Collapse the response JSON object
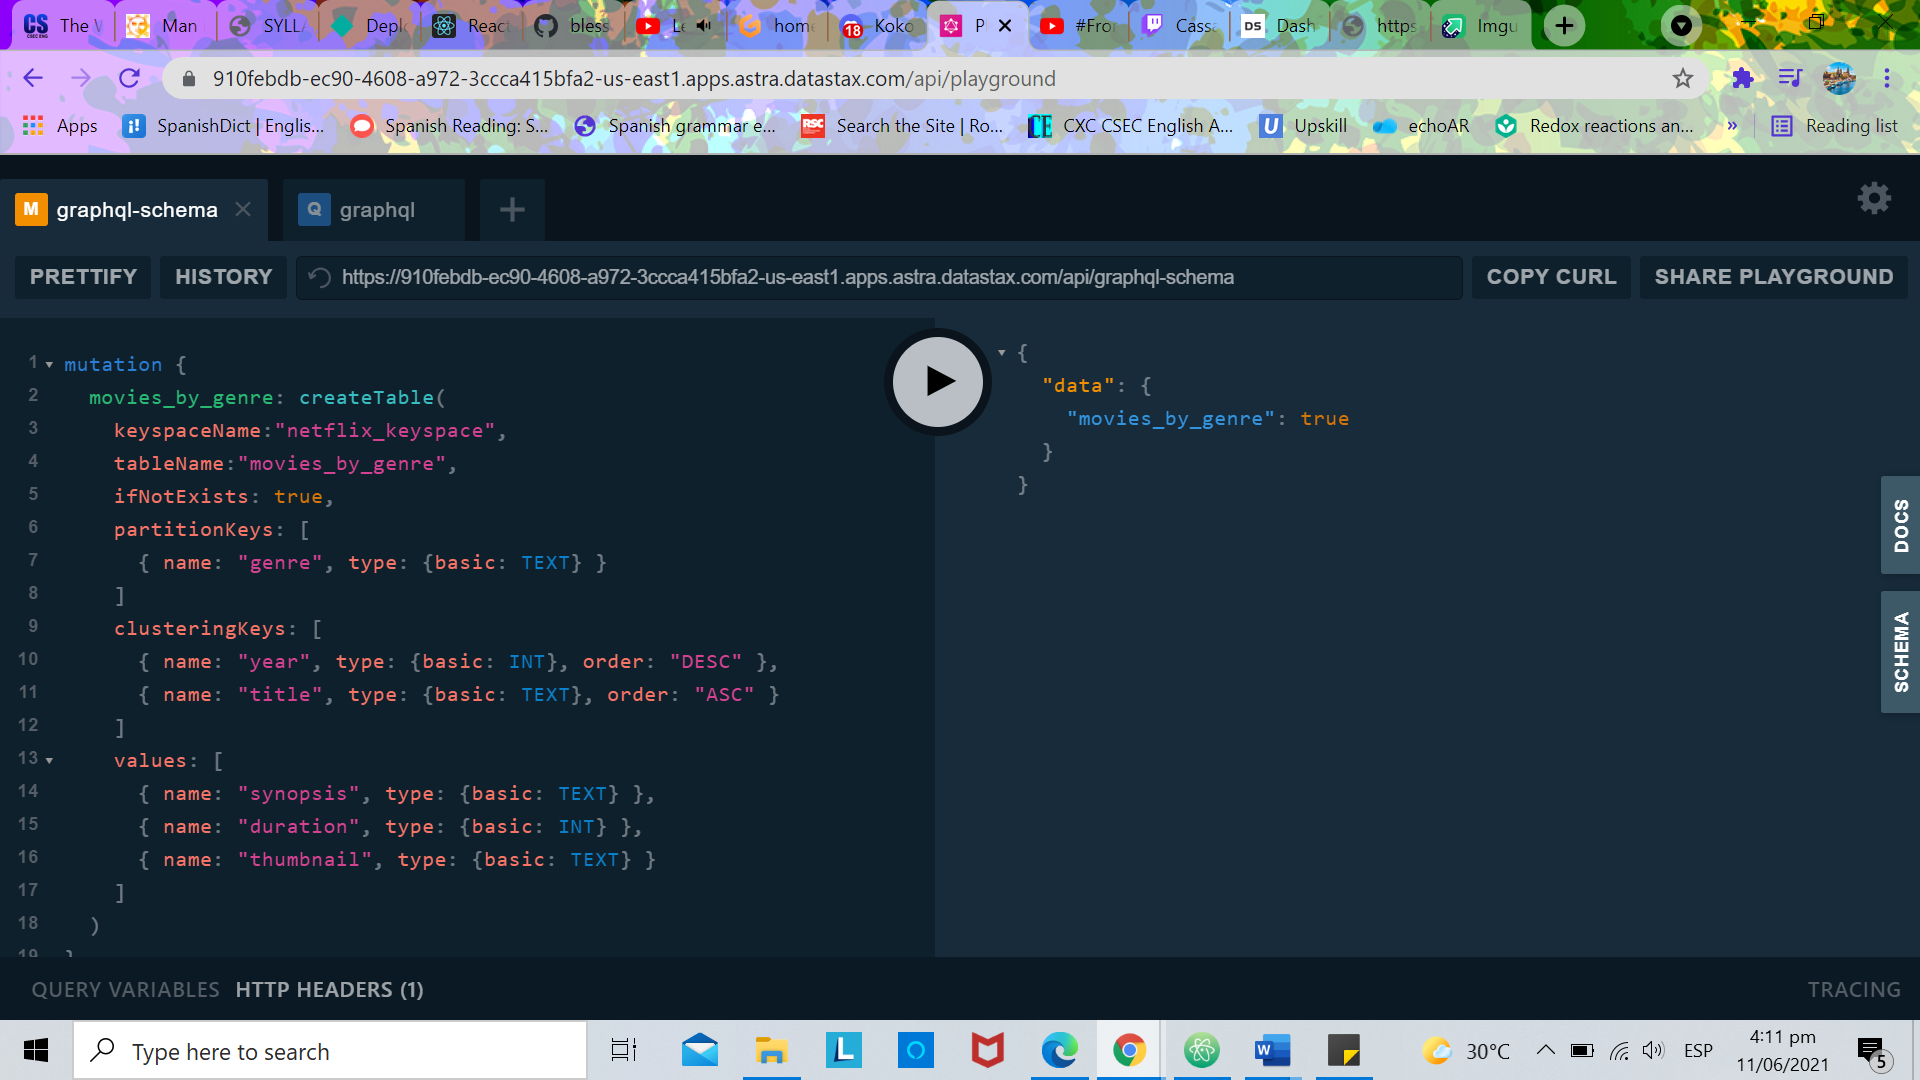The height and width of the screenshot is (1080, 1920). (x=1002, y=352)
